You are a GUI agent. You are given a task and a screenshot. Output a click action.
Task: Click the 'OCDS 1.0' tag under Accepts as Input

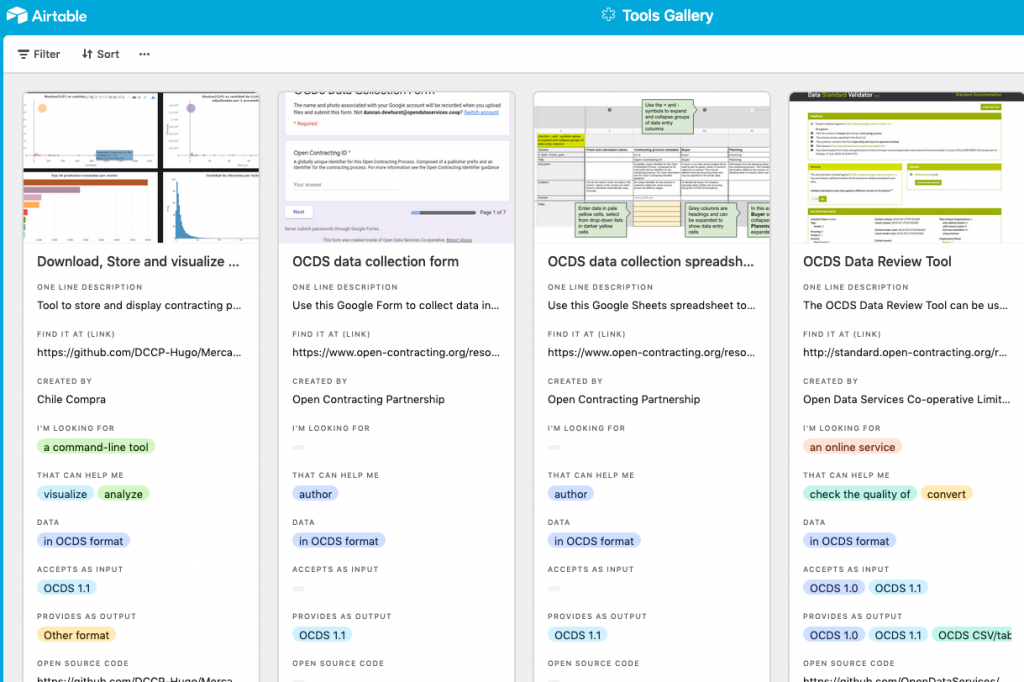834,588
